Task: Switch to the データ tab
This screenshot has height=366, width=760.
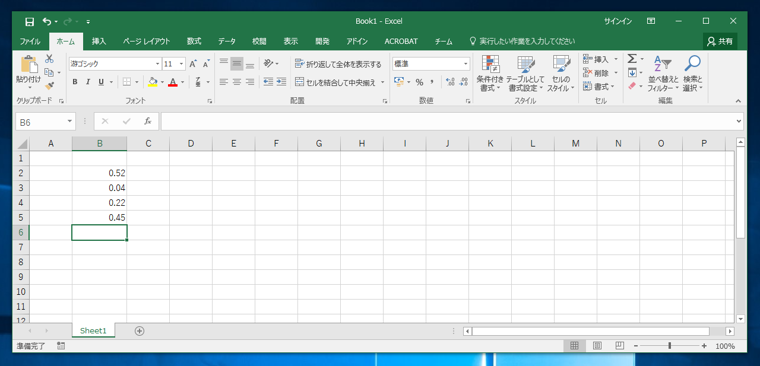Action: [226, 41]
